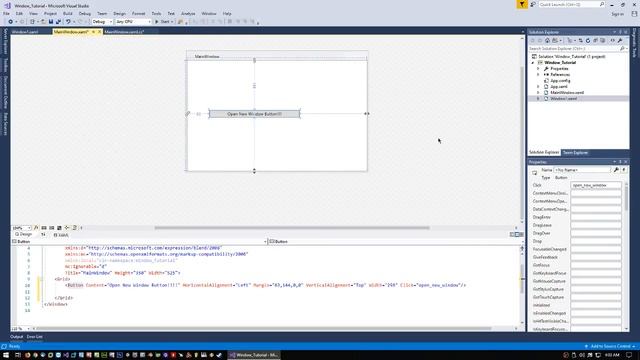
Task: Click the View Code icon in Solution Explorer
Action: (x=612, y=40)
